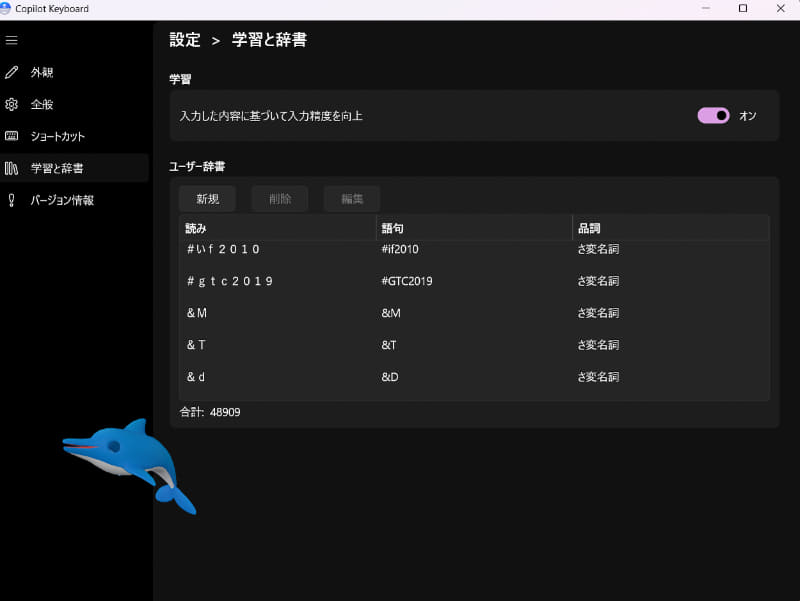
Task: Click the 編集 button above the dictionary table
Action: click(351, 198)
